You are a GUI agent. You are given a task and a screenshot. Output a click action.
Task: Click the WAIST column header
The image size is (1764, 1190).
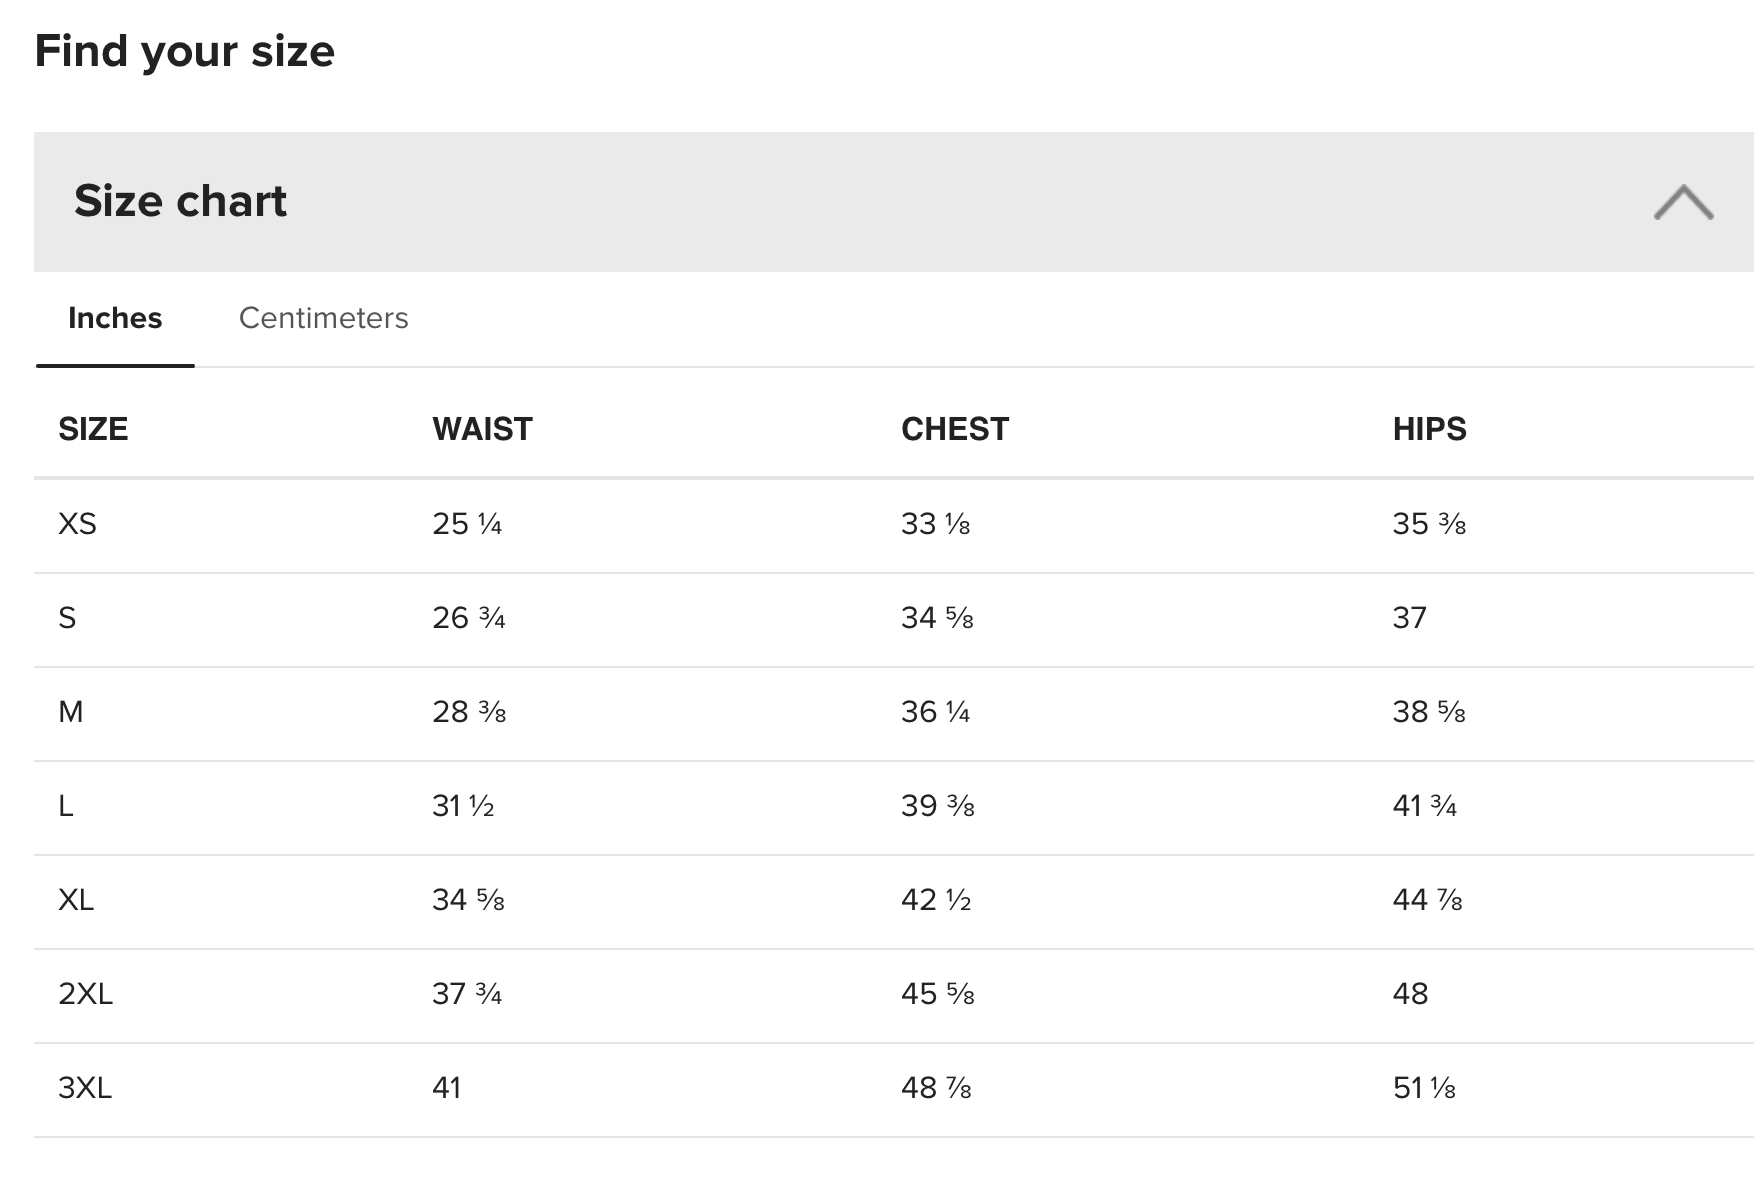[x=482, y=429]
